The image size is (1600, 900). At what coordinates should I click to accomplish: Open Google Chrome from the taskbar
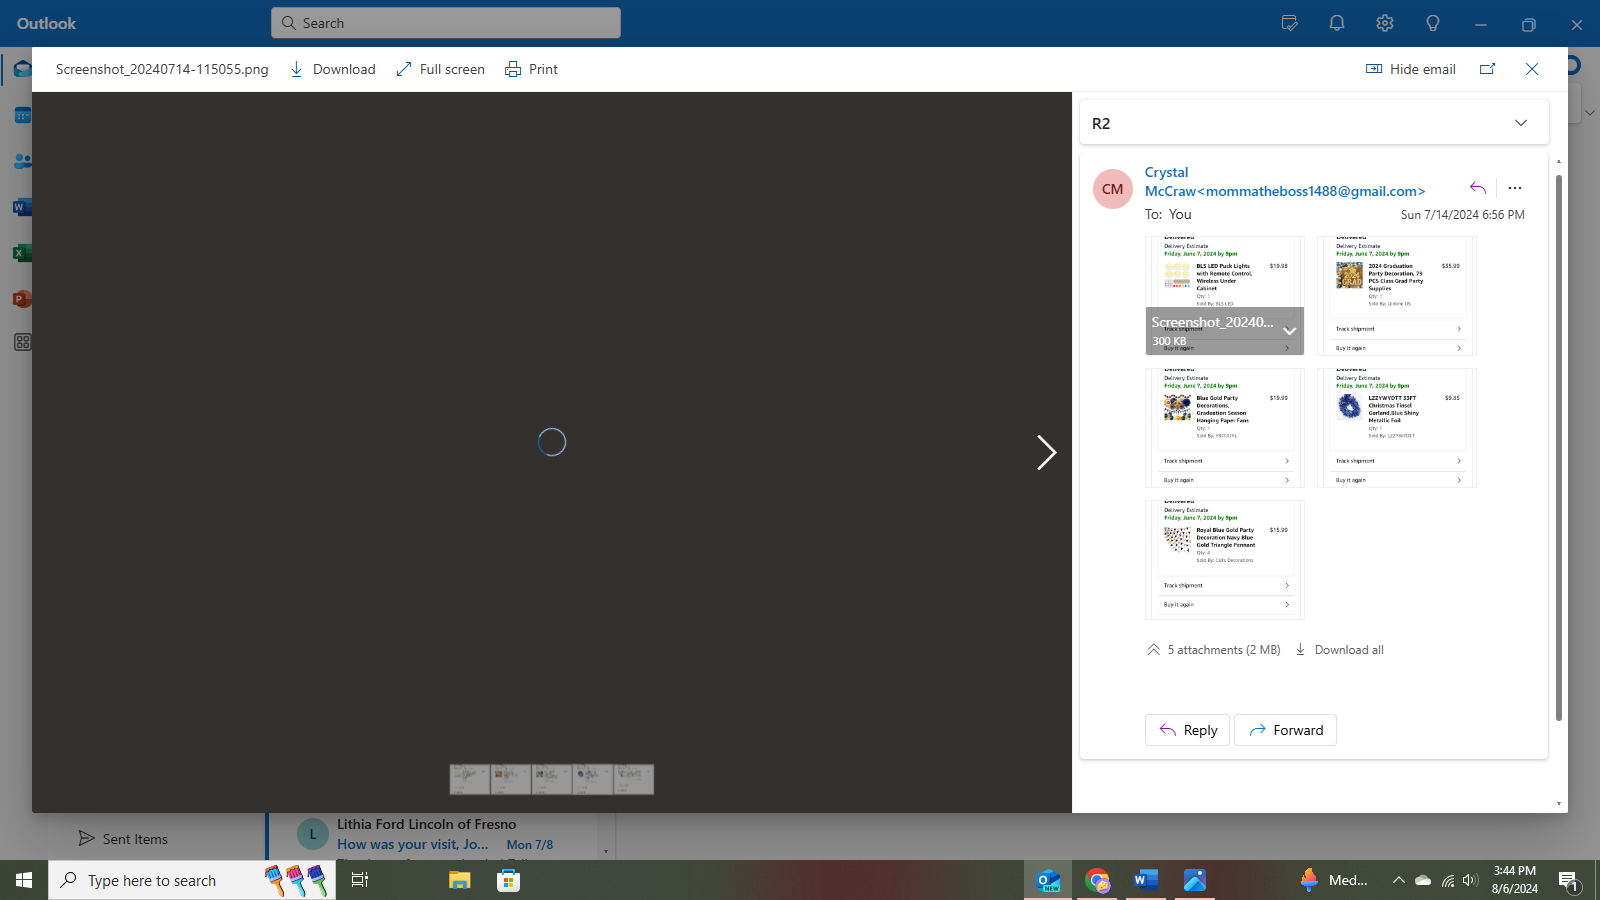pos(1098,880)
